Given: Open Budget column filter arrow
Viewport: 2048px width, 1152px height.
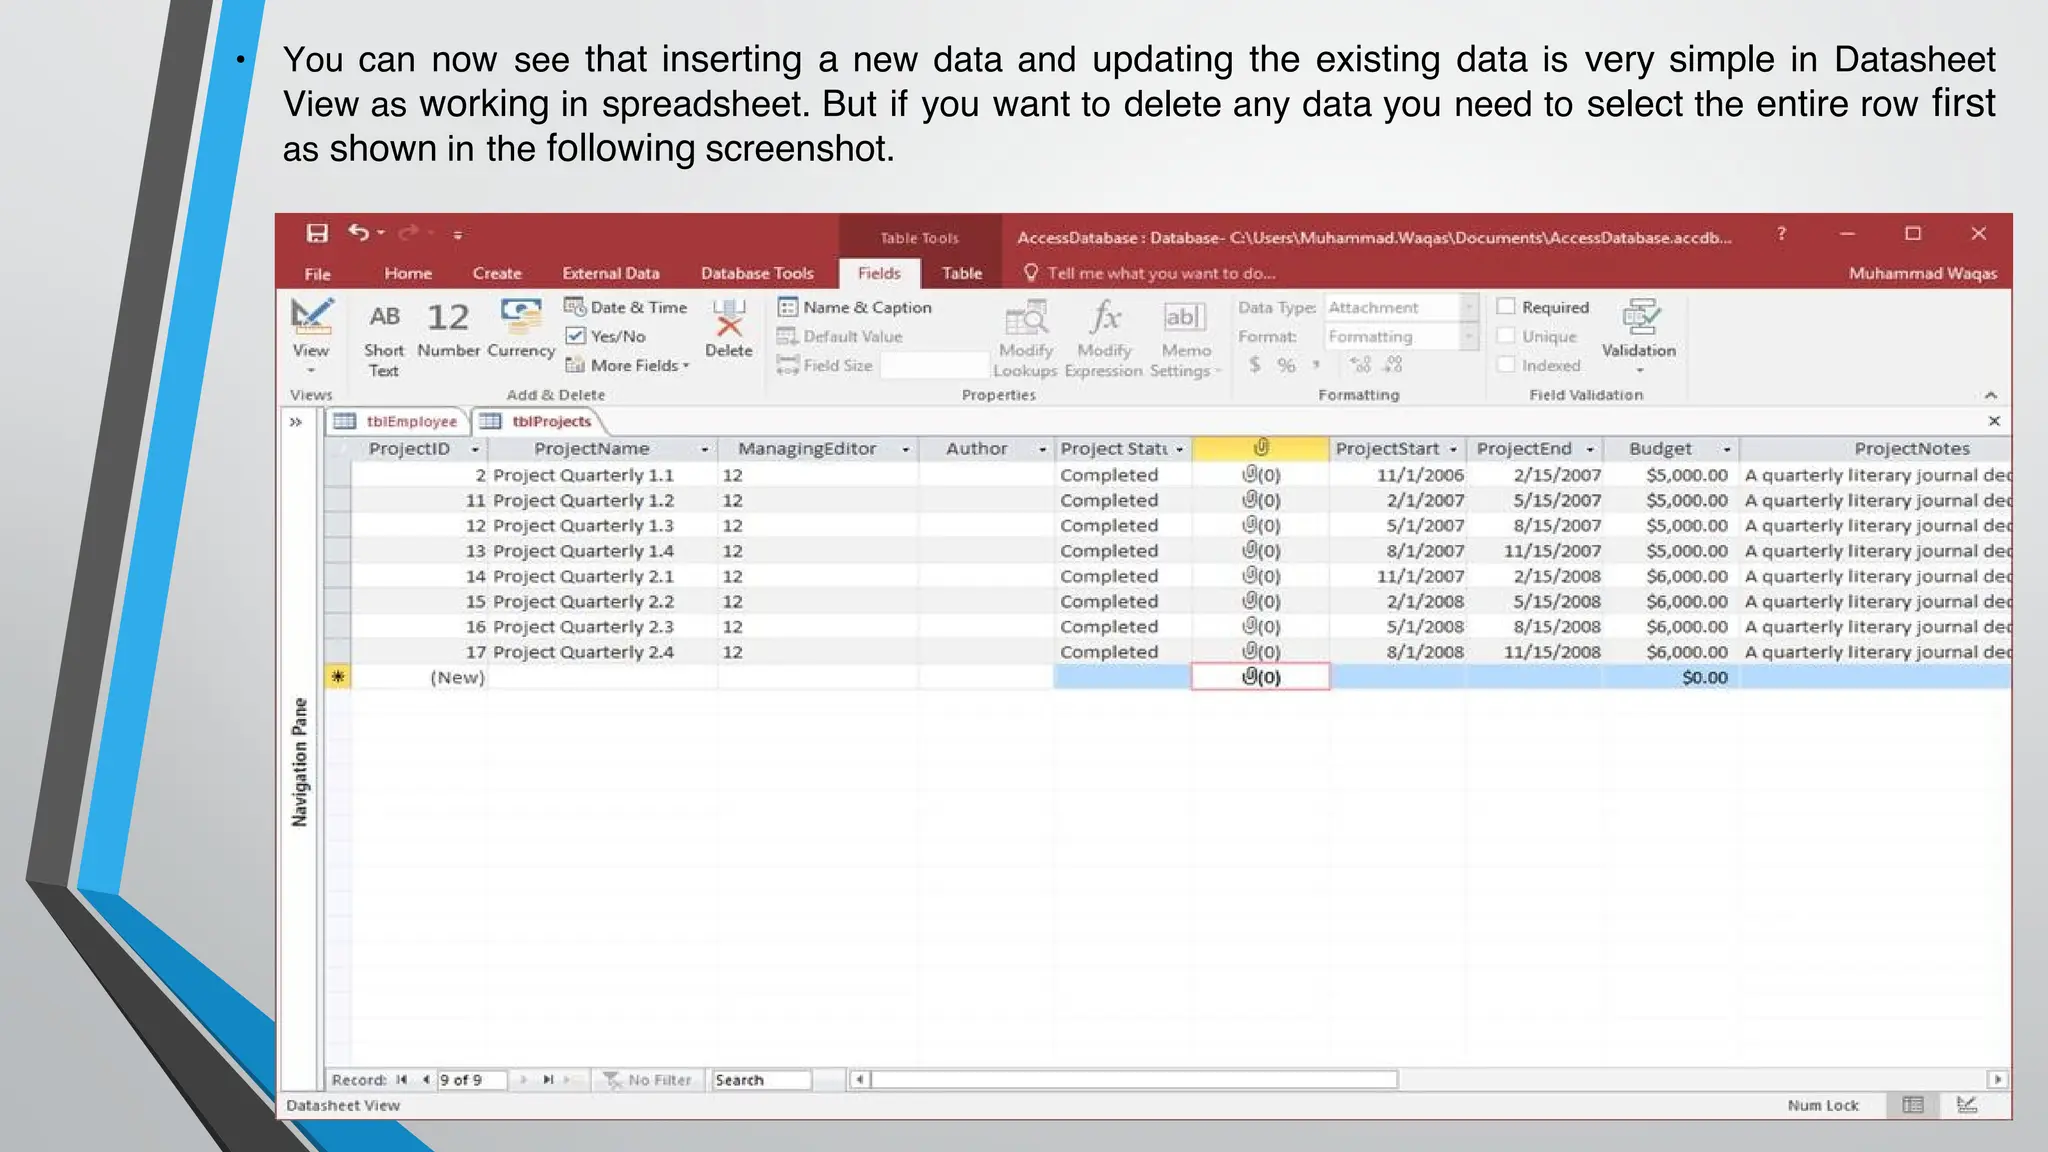Looking at the screenshot, I should click(1726, 449).
